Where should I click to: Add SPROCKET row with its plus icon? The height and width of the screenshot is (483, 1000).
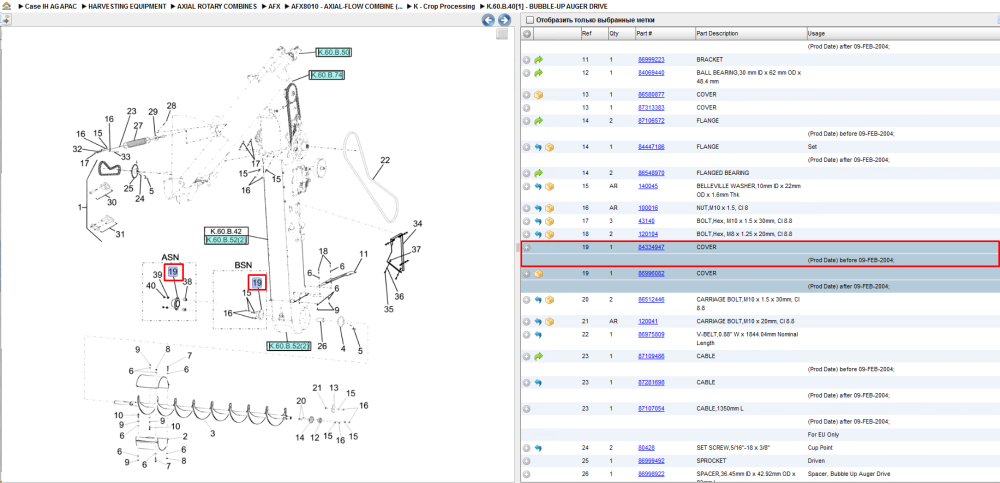click(x=527, y=461)
